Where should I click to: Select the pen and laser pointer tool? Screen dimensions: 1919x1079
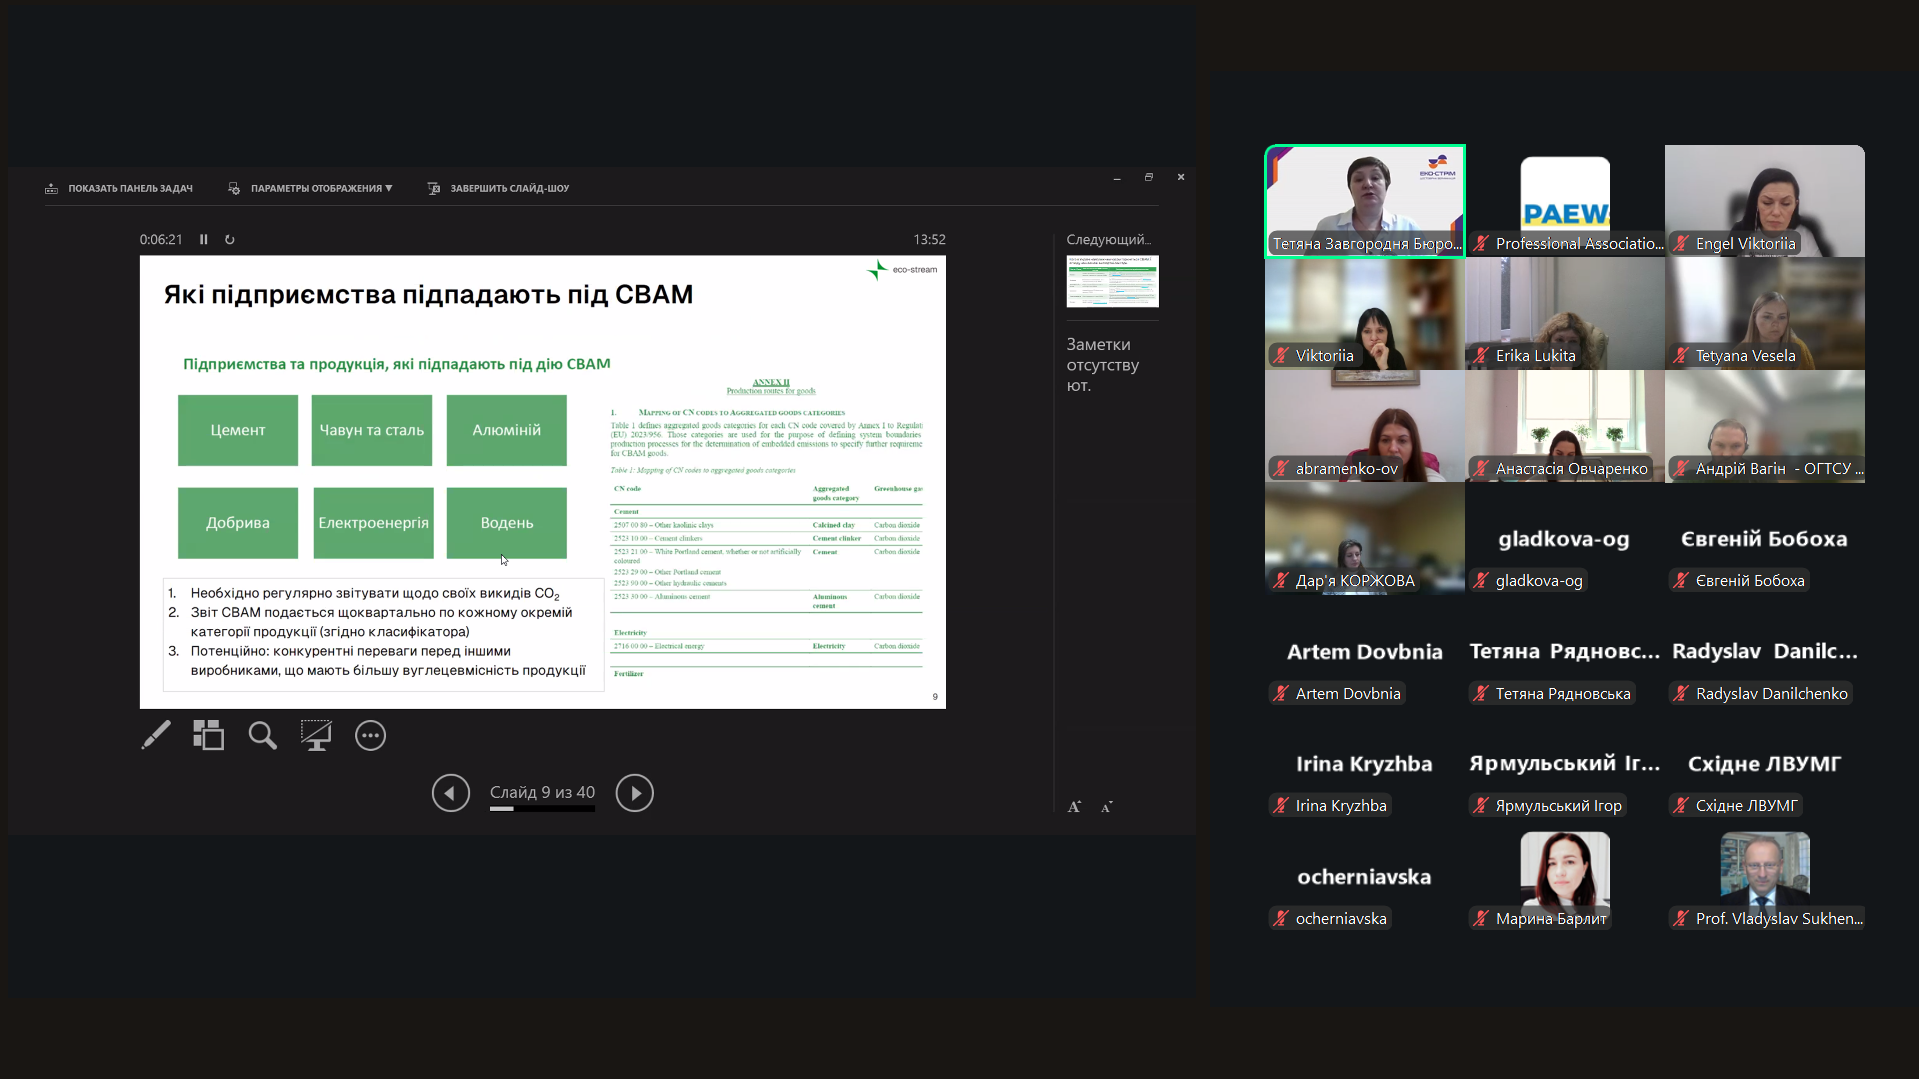(156, 735)
